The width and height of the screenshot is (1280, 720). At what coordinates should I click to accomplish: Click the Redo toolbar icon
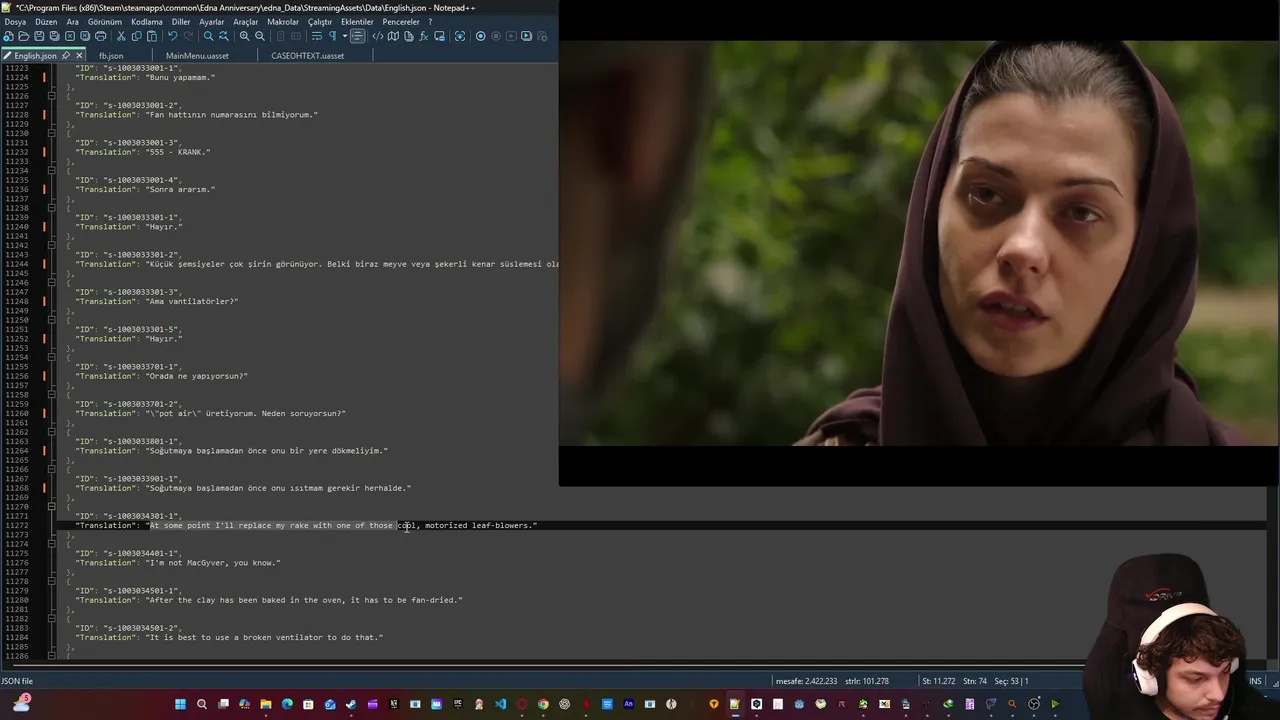click(x=188, y=36)
